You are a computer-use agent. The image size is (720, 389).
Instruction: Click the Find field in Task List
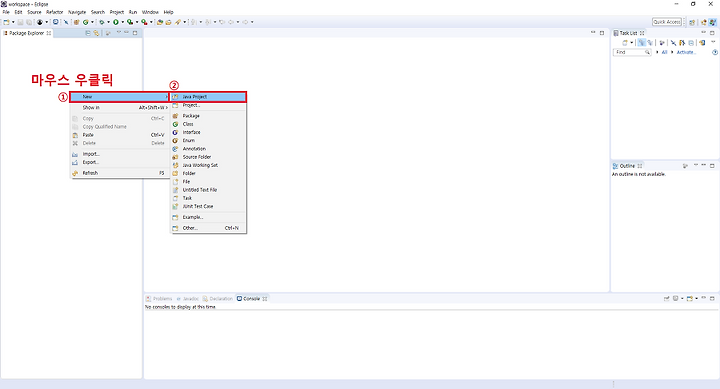tap(632, 52)
